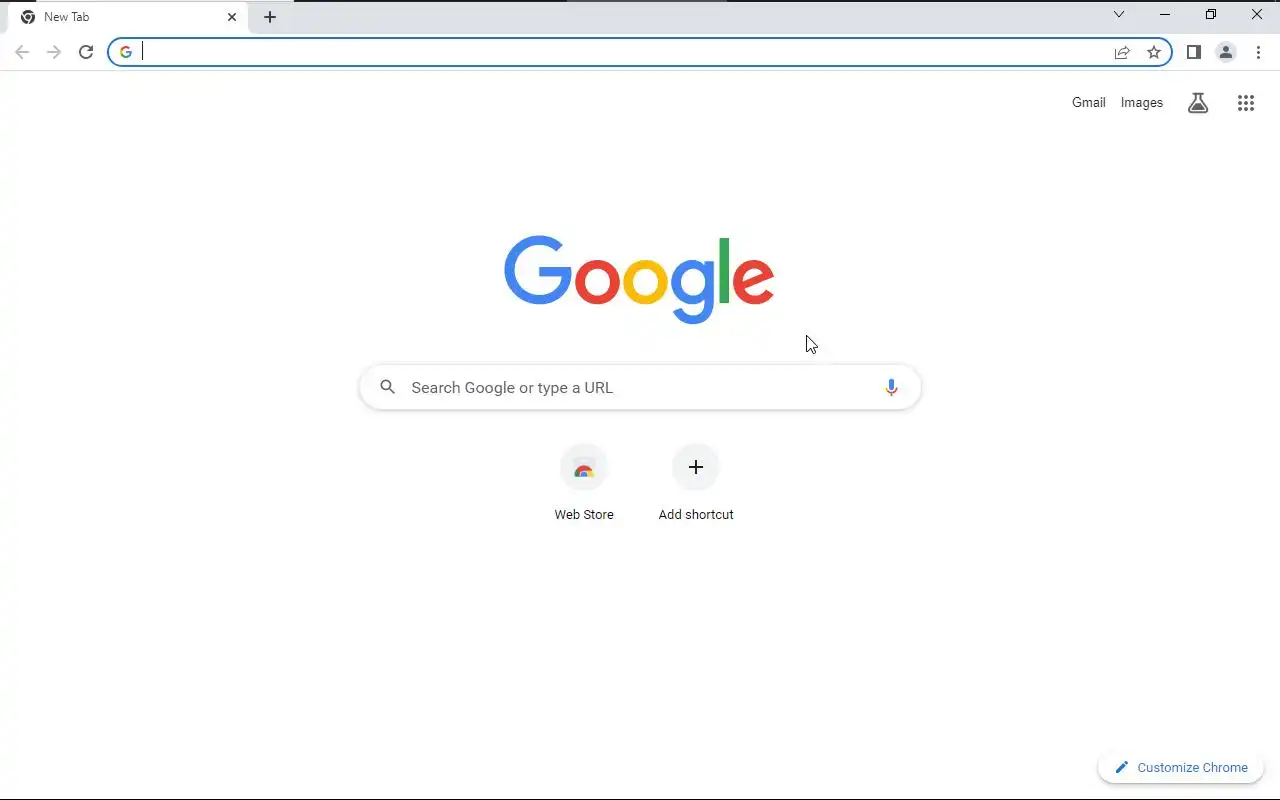Image resolution: width=1280 pixels, height=800 pixels.
Task: Open Search Labs flask icon
Action: [x=1198, y=102]
